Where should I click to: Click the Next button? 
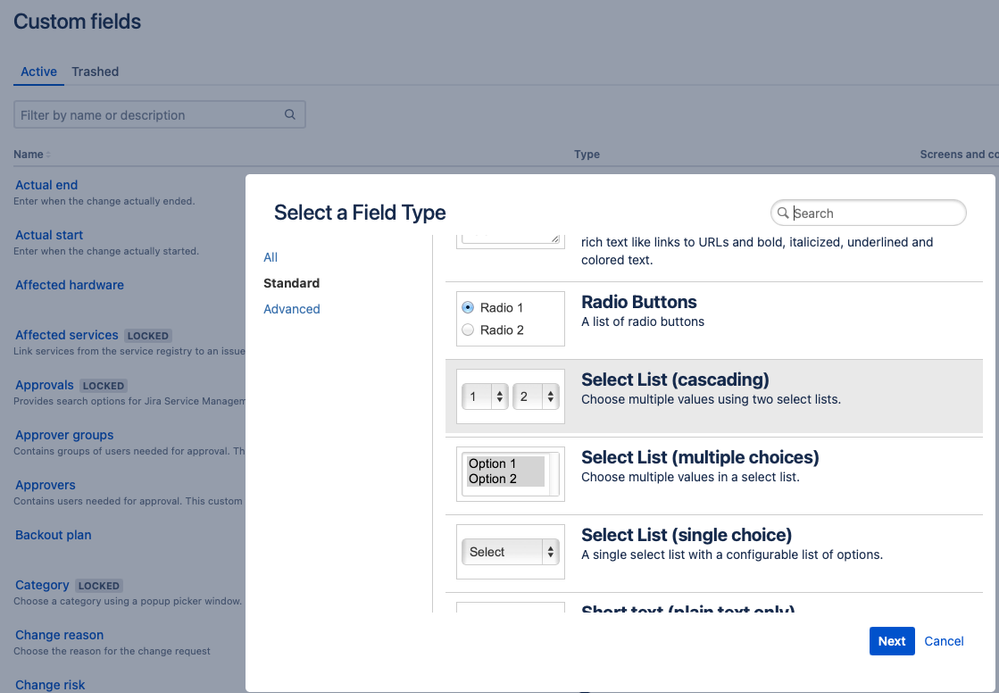892,641
